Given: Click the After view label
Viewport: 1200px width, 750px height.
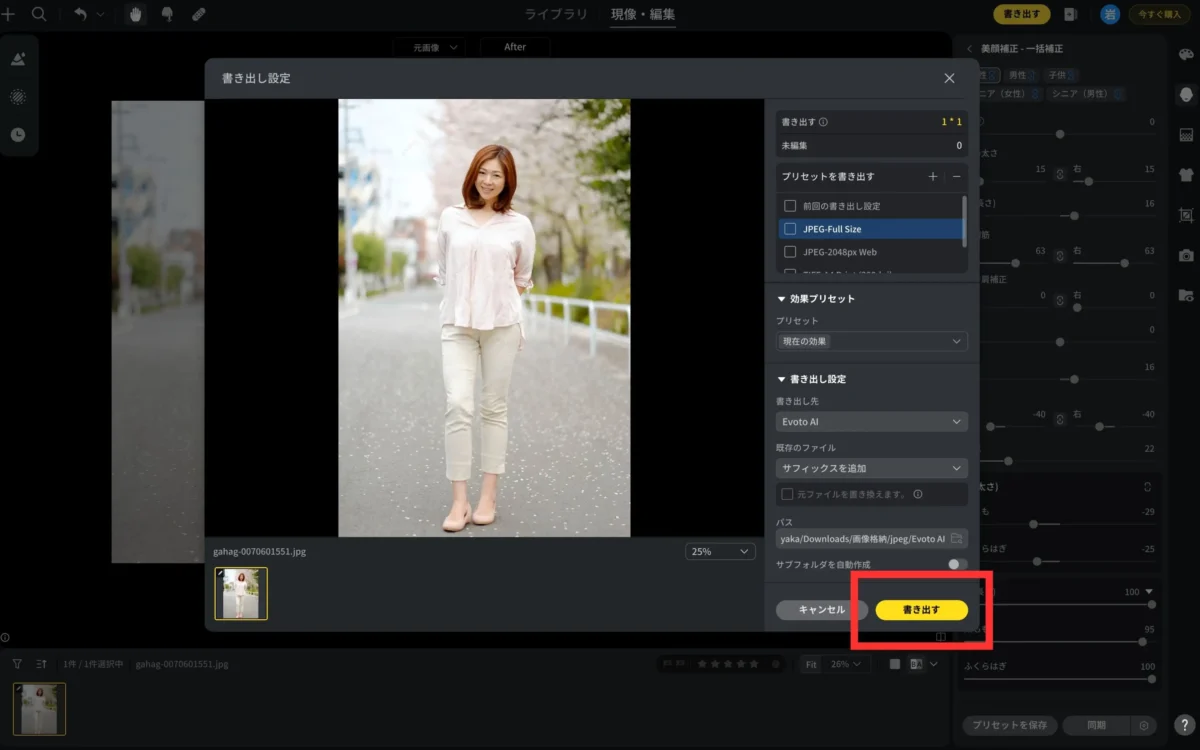Looking at the screenshot, I should click(x=515, y=47).
